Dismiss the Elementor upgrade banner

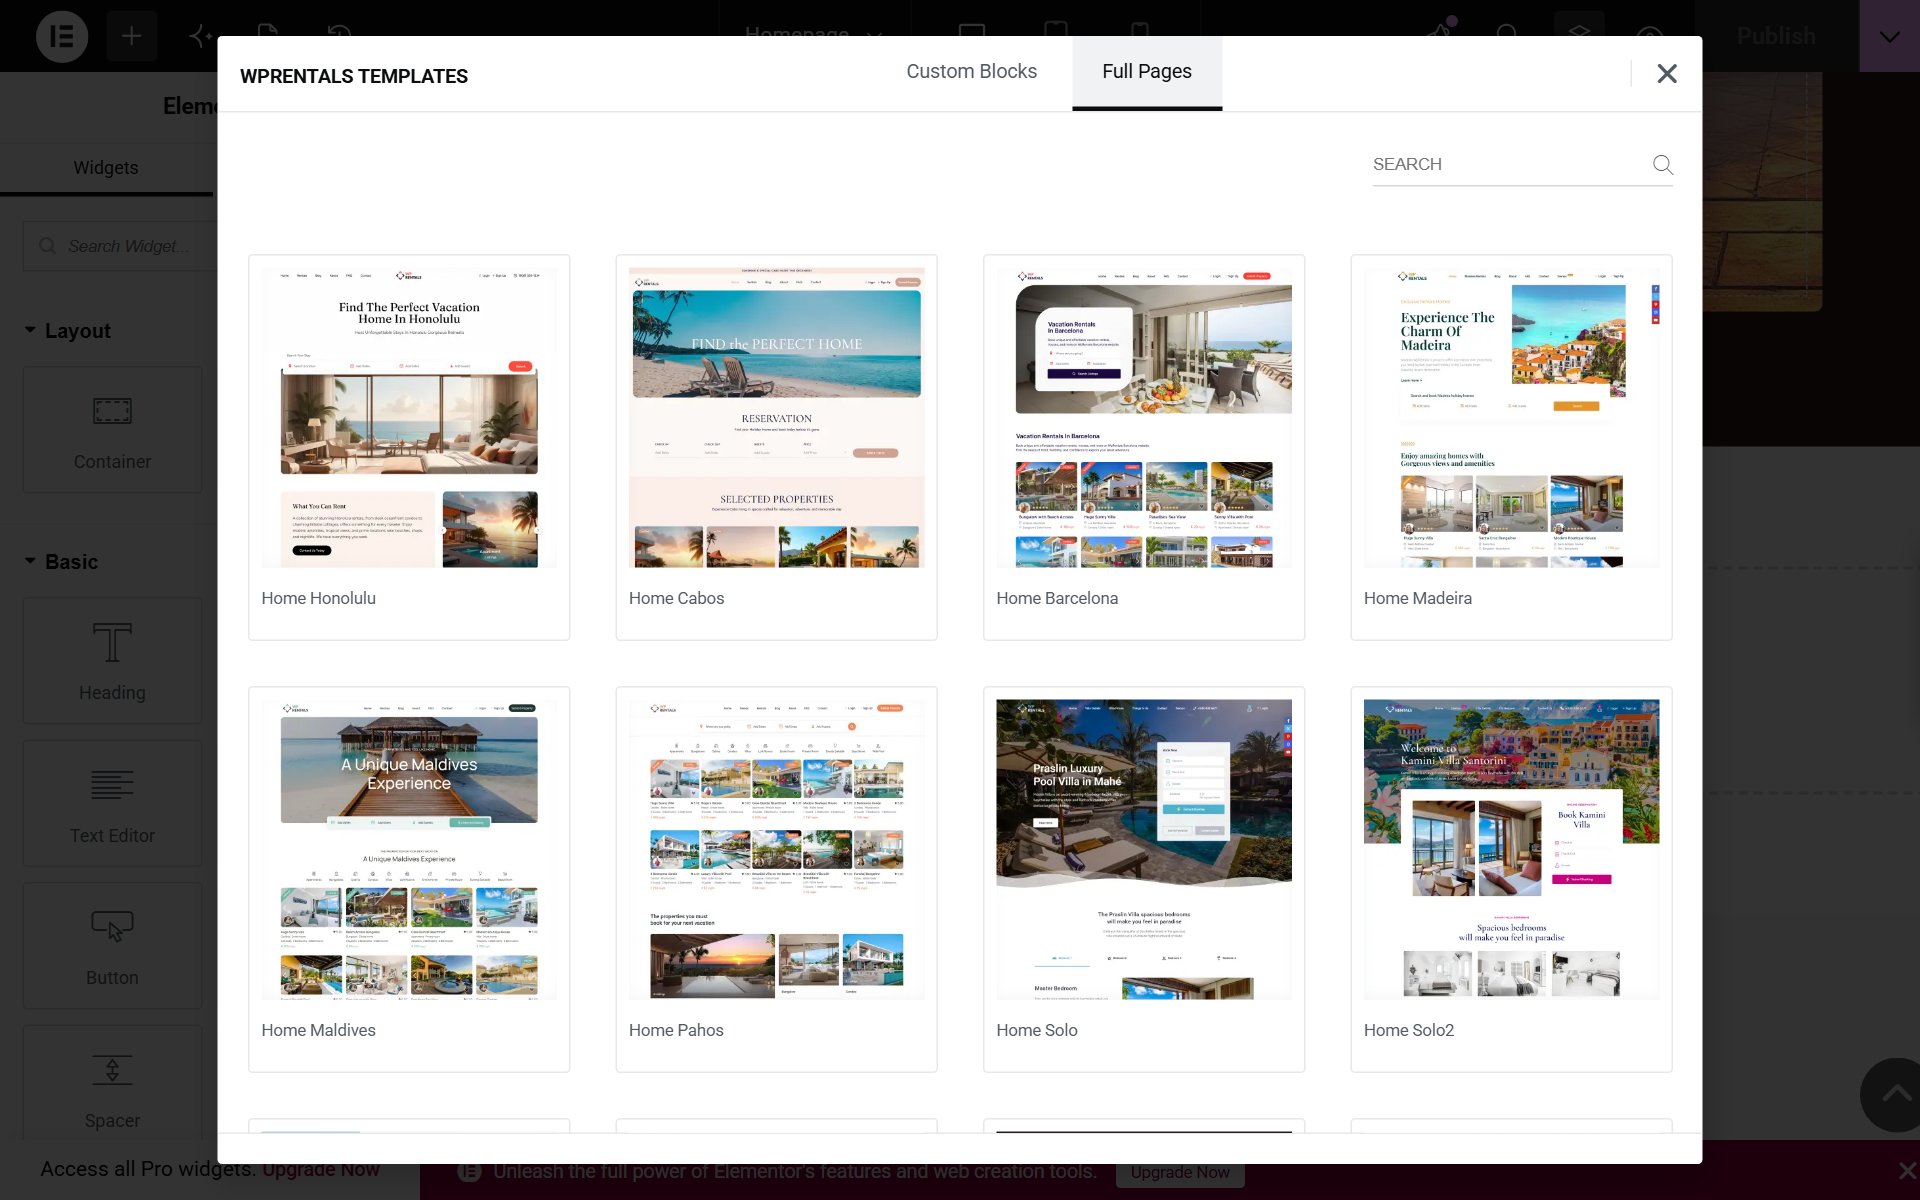[x=1906, y=1170]
